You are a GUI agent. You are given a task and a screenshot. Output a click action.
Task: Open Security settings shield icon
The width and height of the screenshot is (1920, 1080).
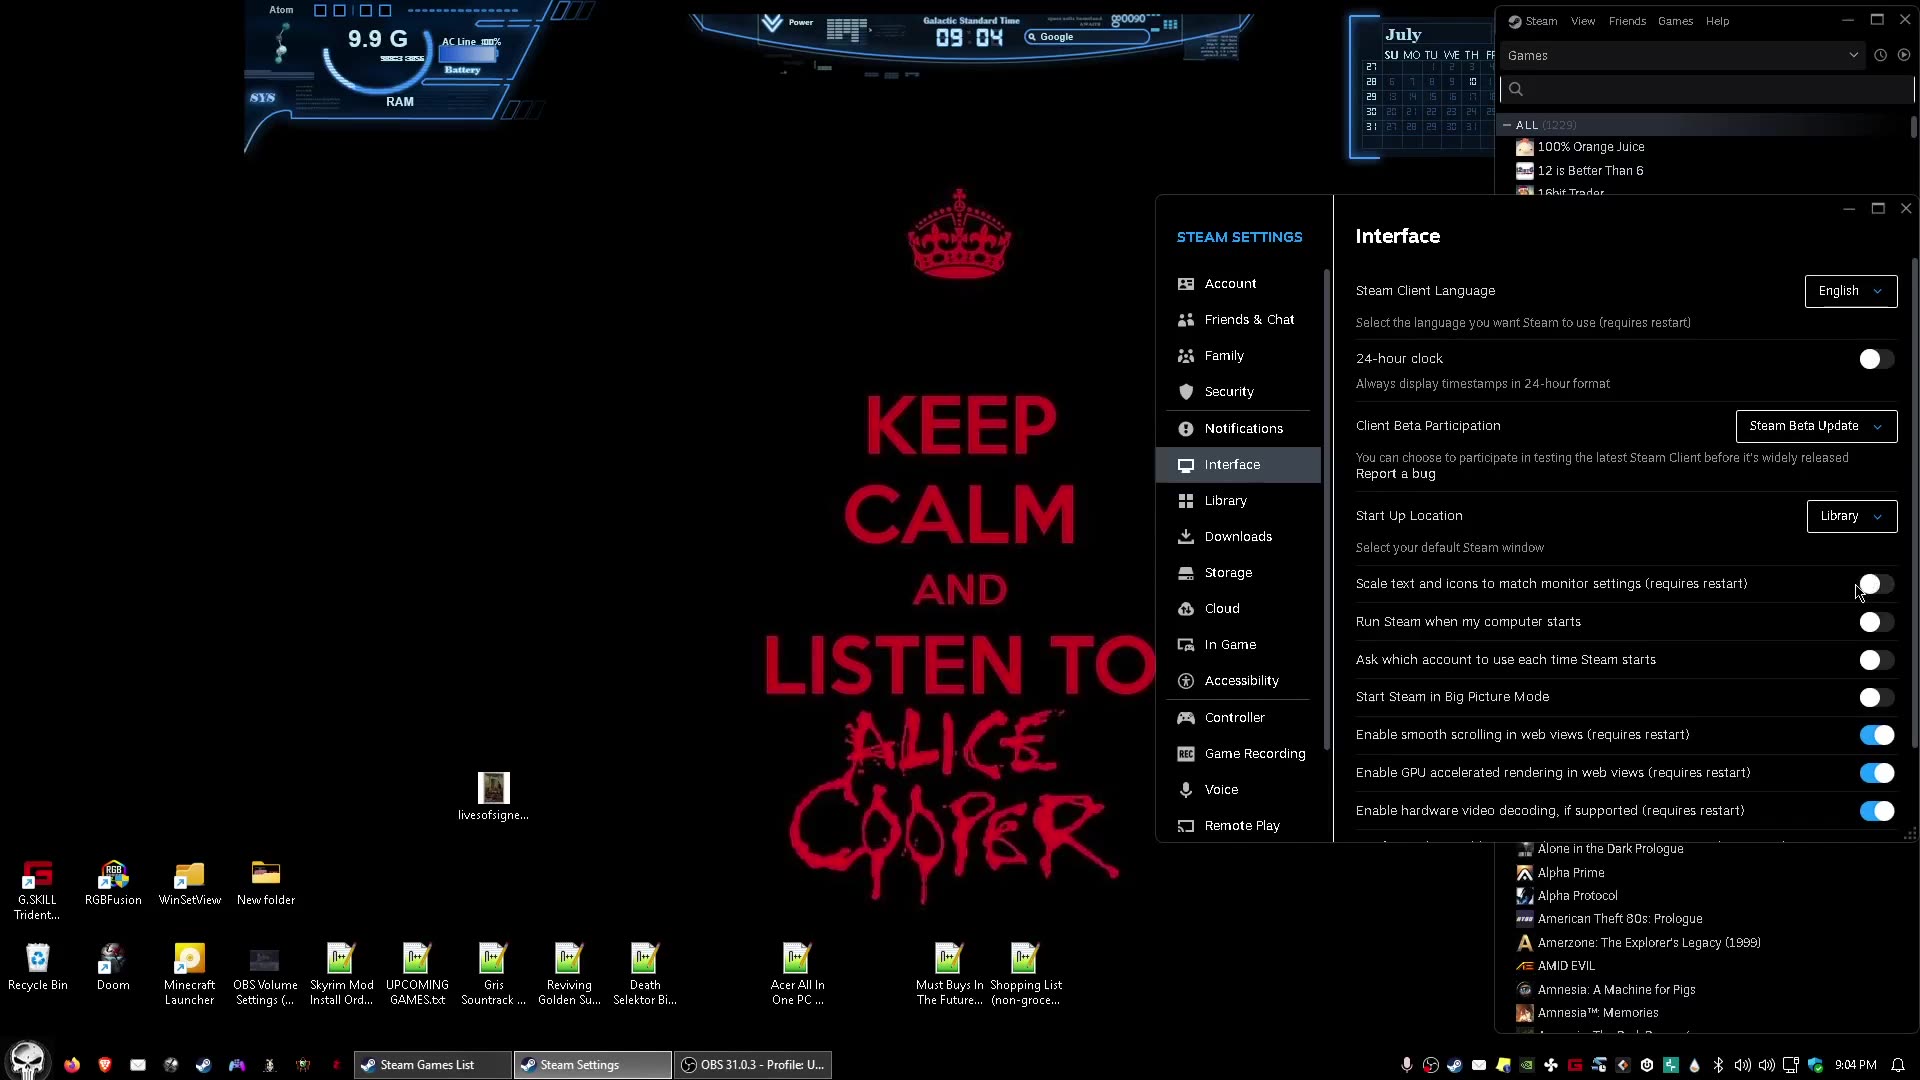pyautogui.click(x=1186, y=392)
